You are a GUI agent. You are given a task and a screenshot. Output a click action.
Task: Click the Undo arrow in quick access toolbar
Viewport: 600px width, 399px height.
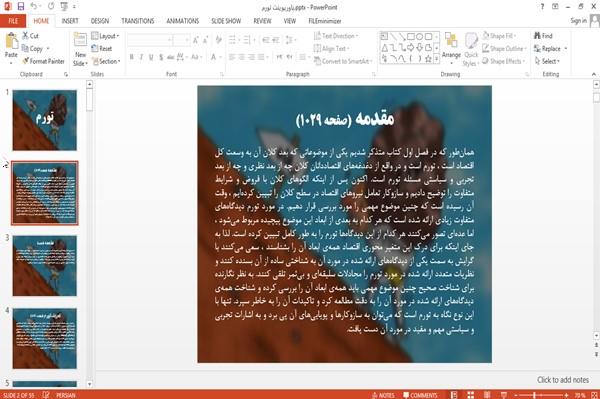tap(34, 7)
